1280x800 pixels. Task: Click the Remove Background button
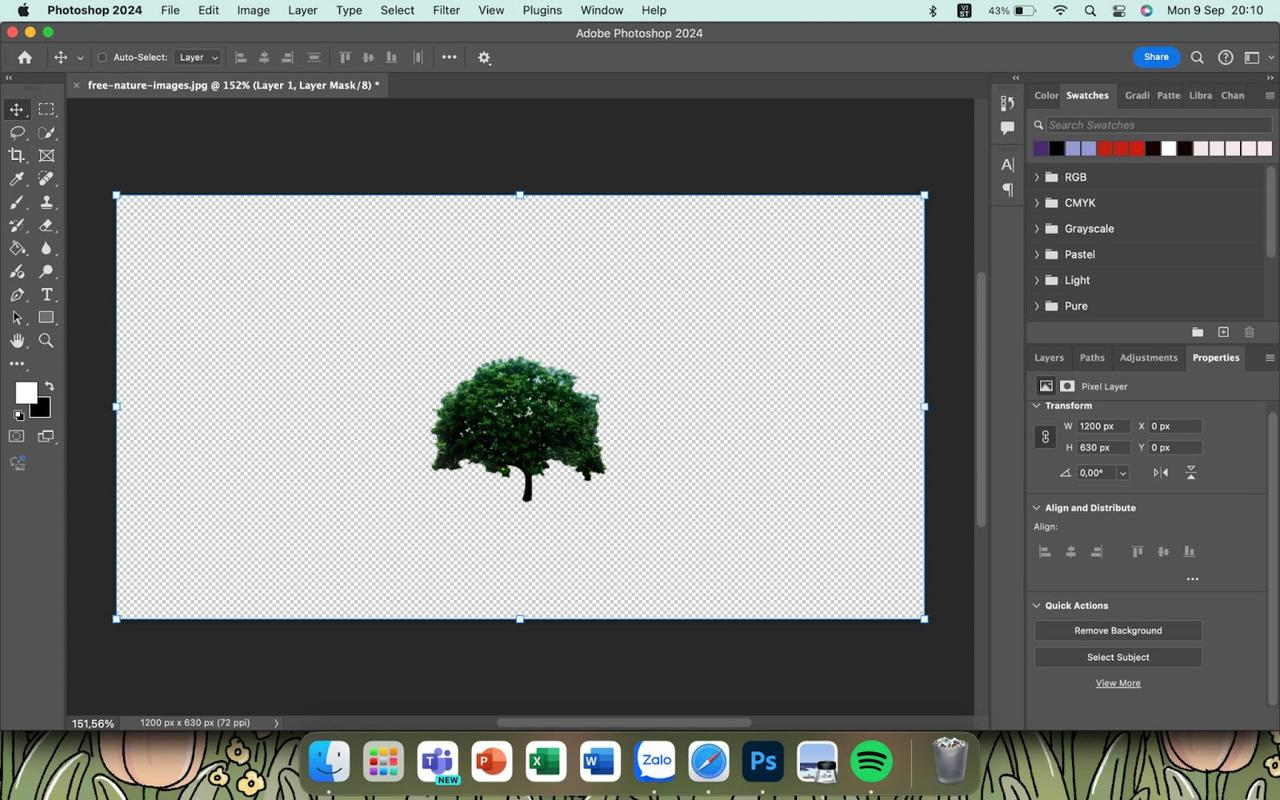point(1117,631)
